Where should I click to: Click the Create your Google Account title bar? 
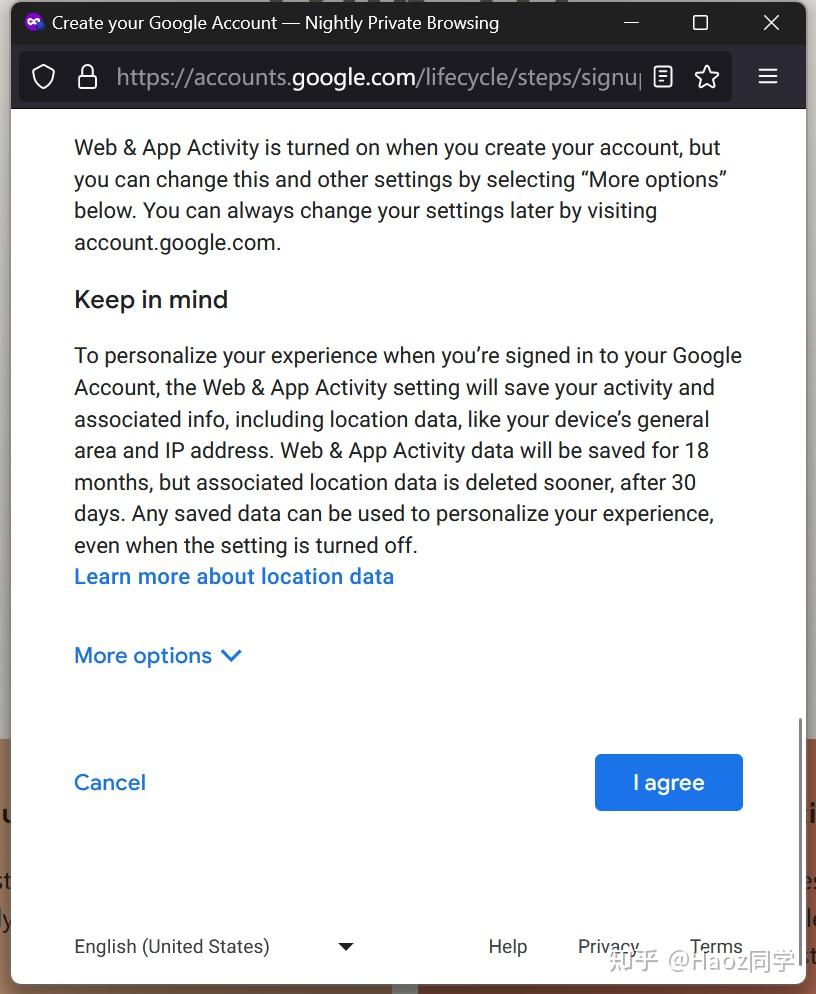pos(300,22)
